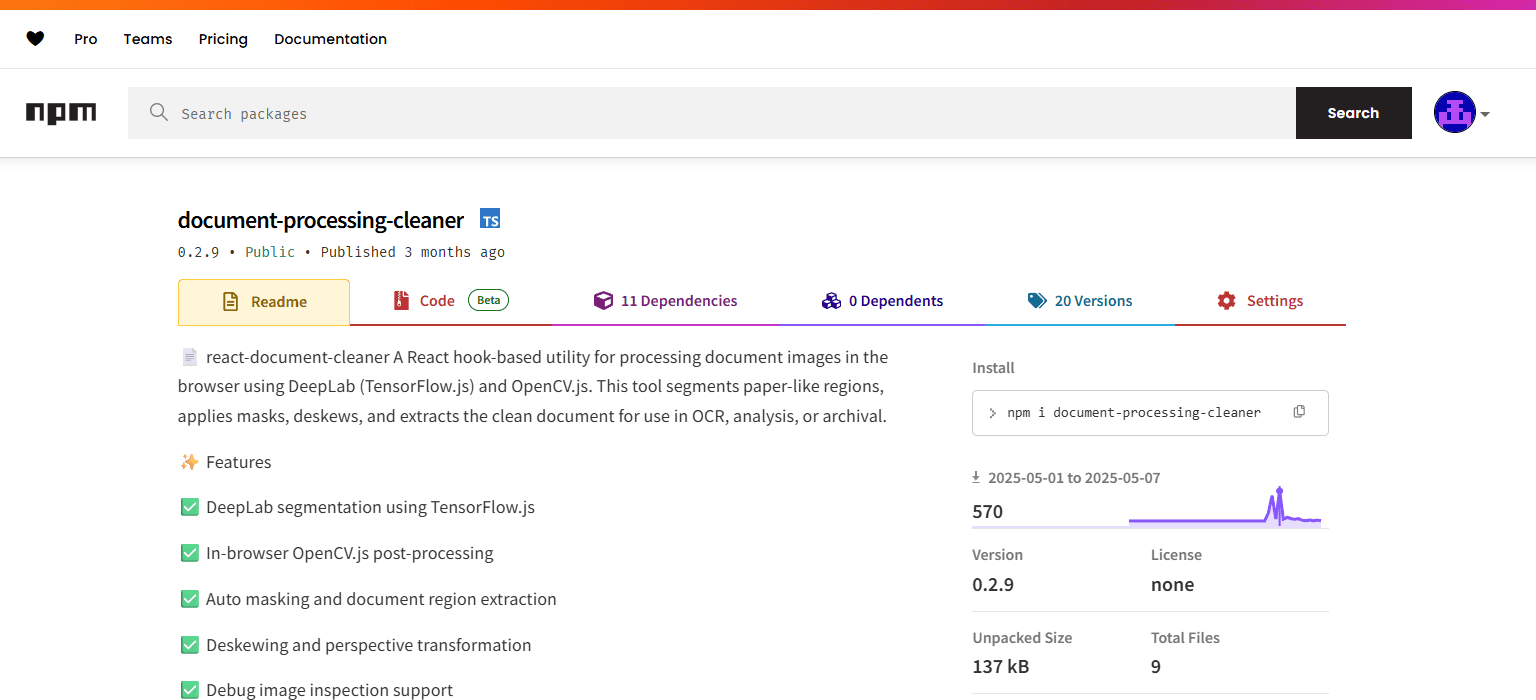
Task: Focus the Search packages input field
Action: point(712,113)
